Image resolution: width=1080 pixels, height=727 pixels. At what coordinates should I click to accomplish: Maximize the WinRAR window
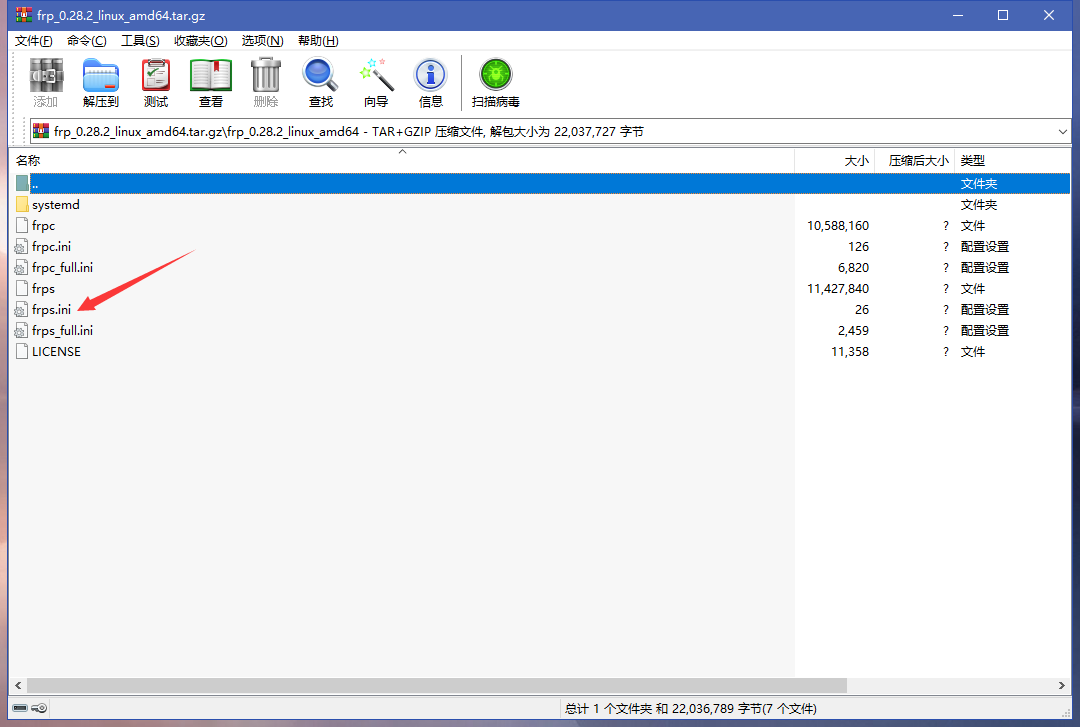tap(1003, 15)
